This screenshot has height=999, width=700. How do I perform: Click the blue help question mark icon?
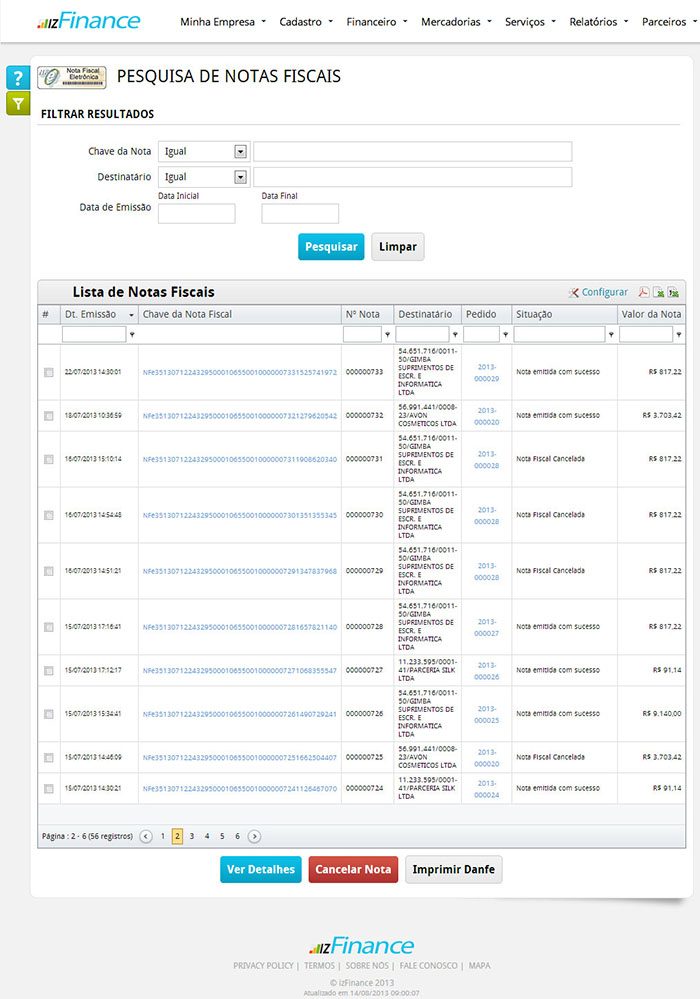pyautogui.click(x=18, y=78)
